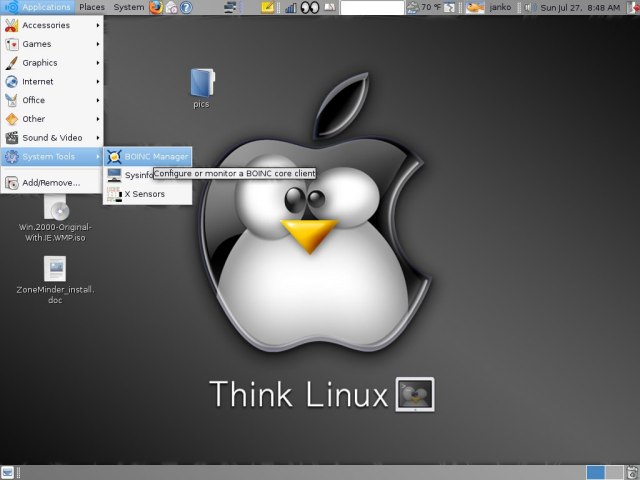Image resolution: width=640 pixels, height=480 pixels.
Task: Close the Applications menu via its panel button
Action: 38,7
